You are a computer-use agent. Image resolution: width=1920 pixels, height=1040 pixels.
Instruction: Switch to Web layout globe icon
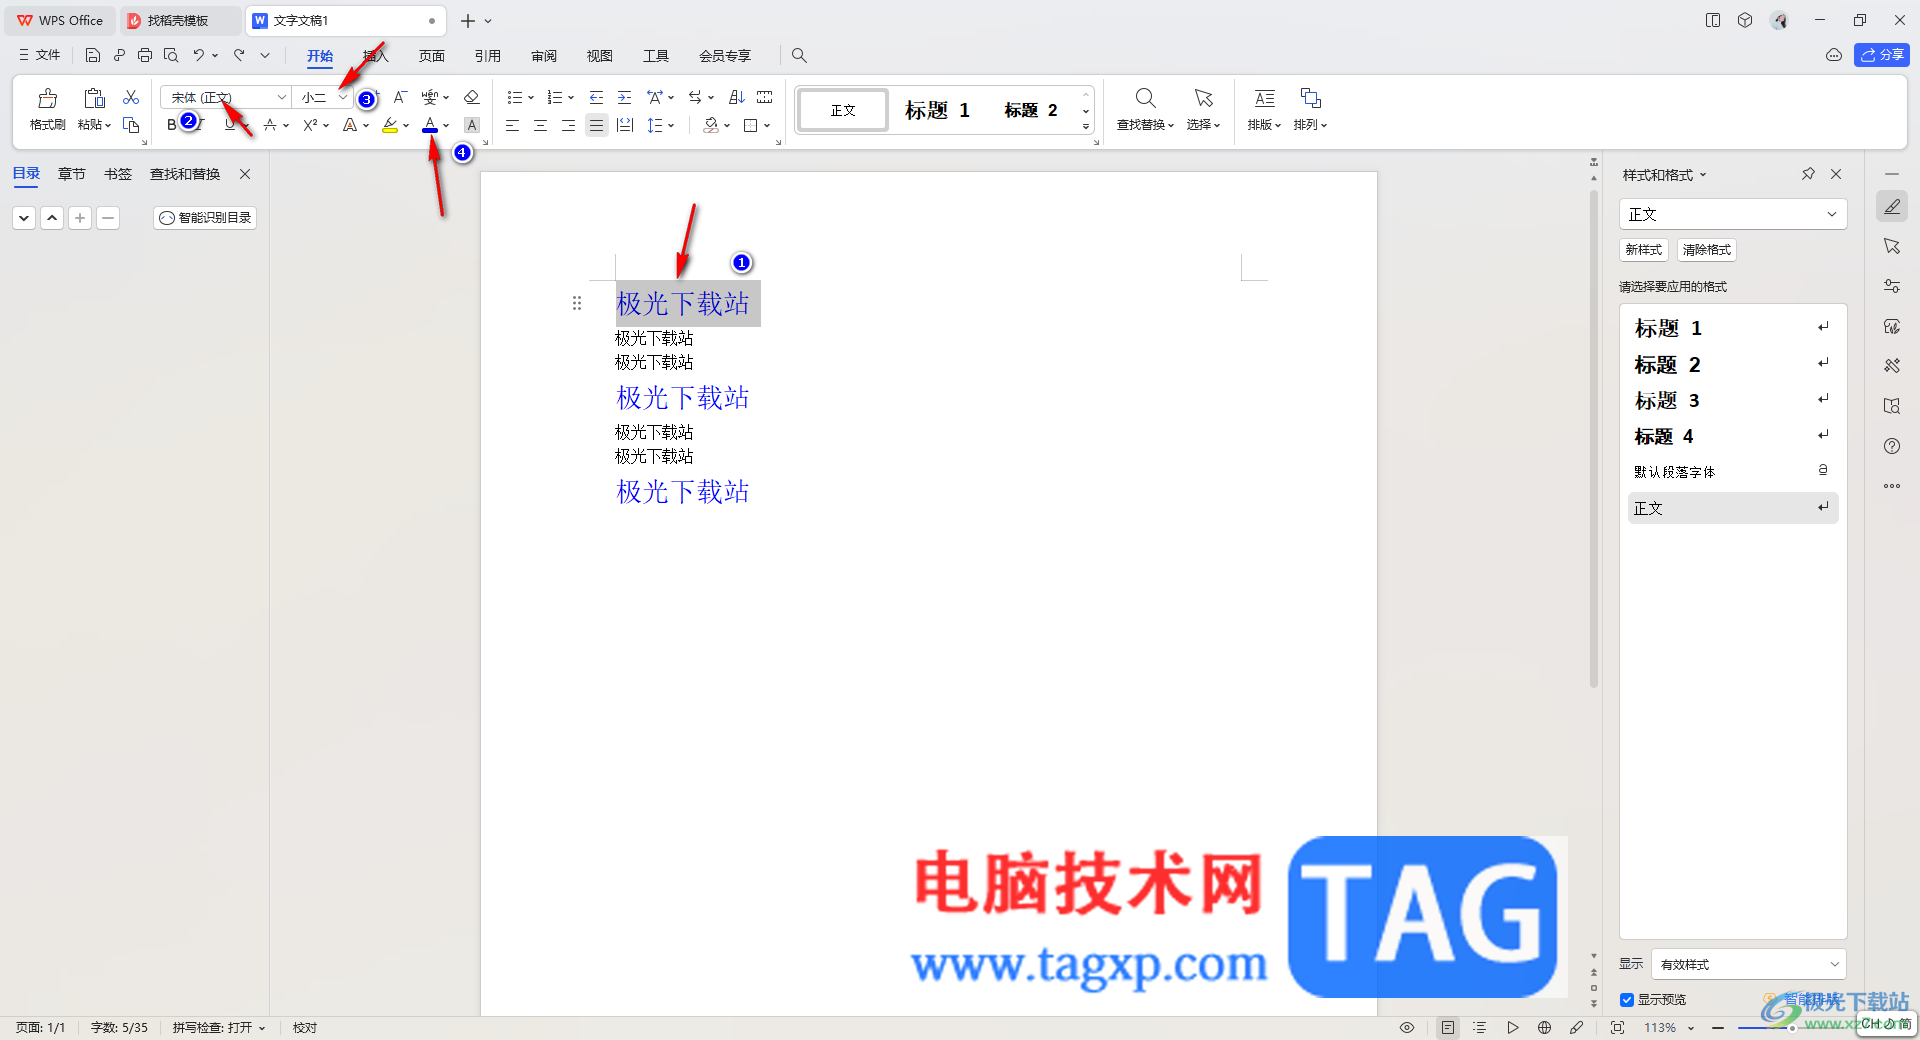pos(1544,1027)
